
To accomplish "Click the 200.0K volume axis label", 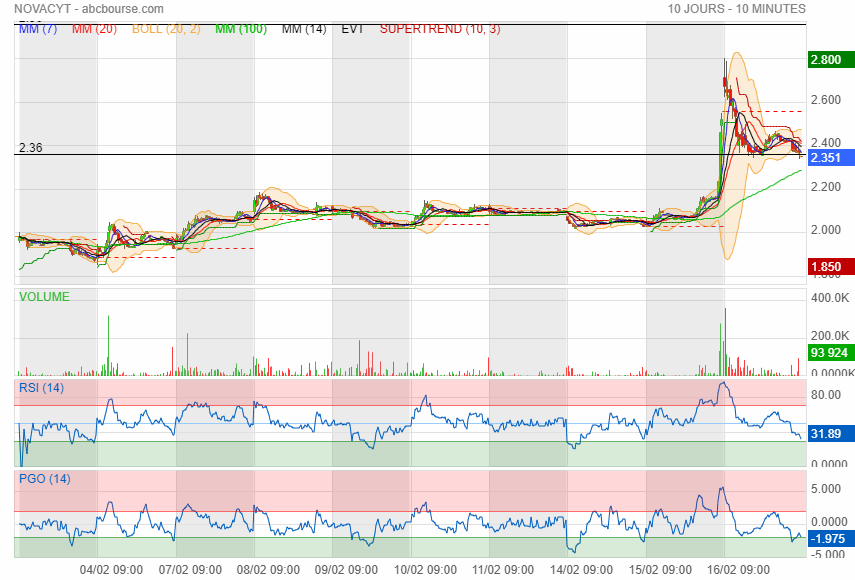I will [830, 336].
